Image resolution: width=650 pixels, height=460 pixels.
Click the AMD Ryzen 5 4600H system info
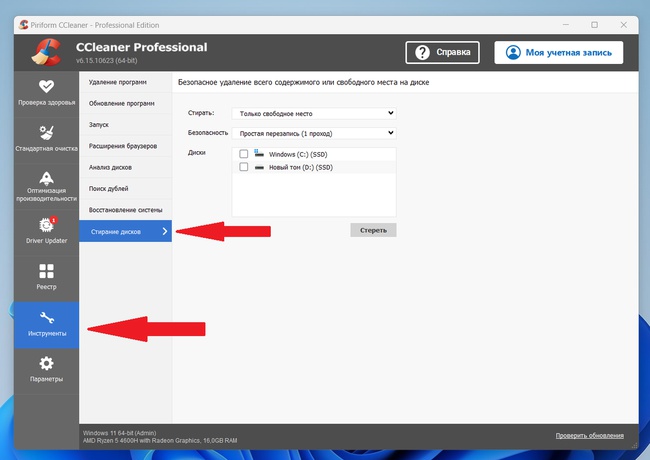click(x=160, y=441)
